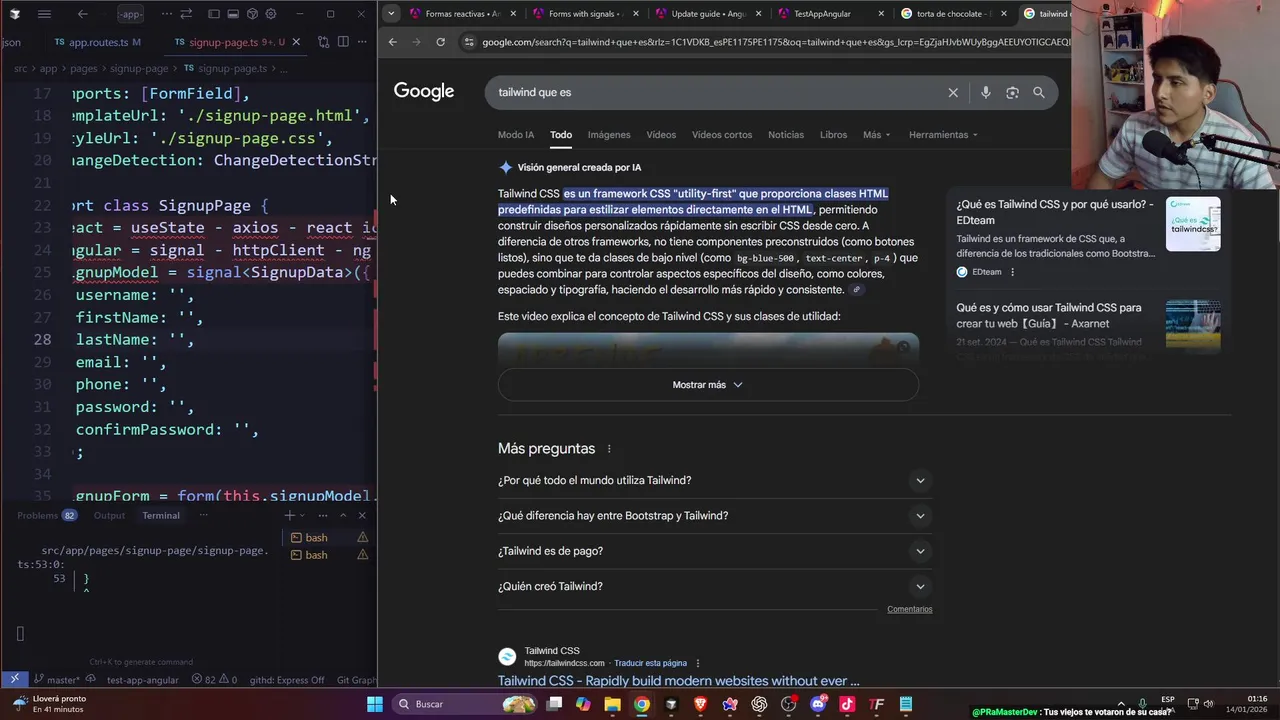
Task: Open 'Tailwind CSS - Rapidly build modern websites' result
Action: [x=679, y=681]
